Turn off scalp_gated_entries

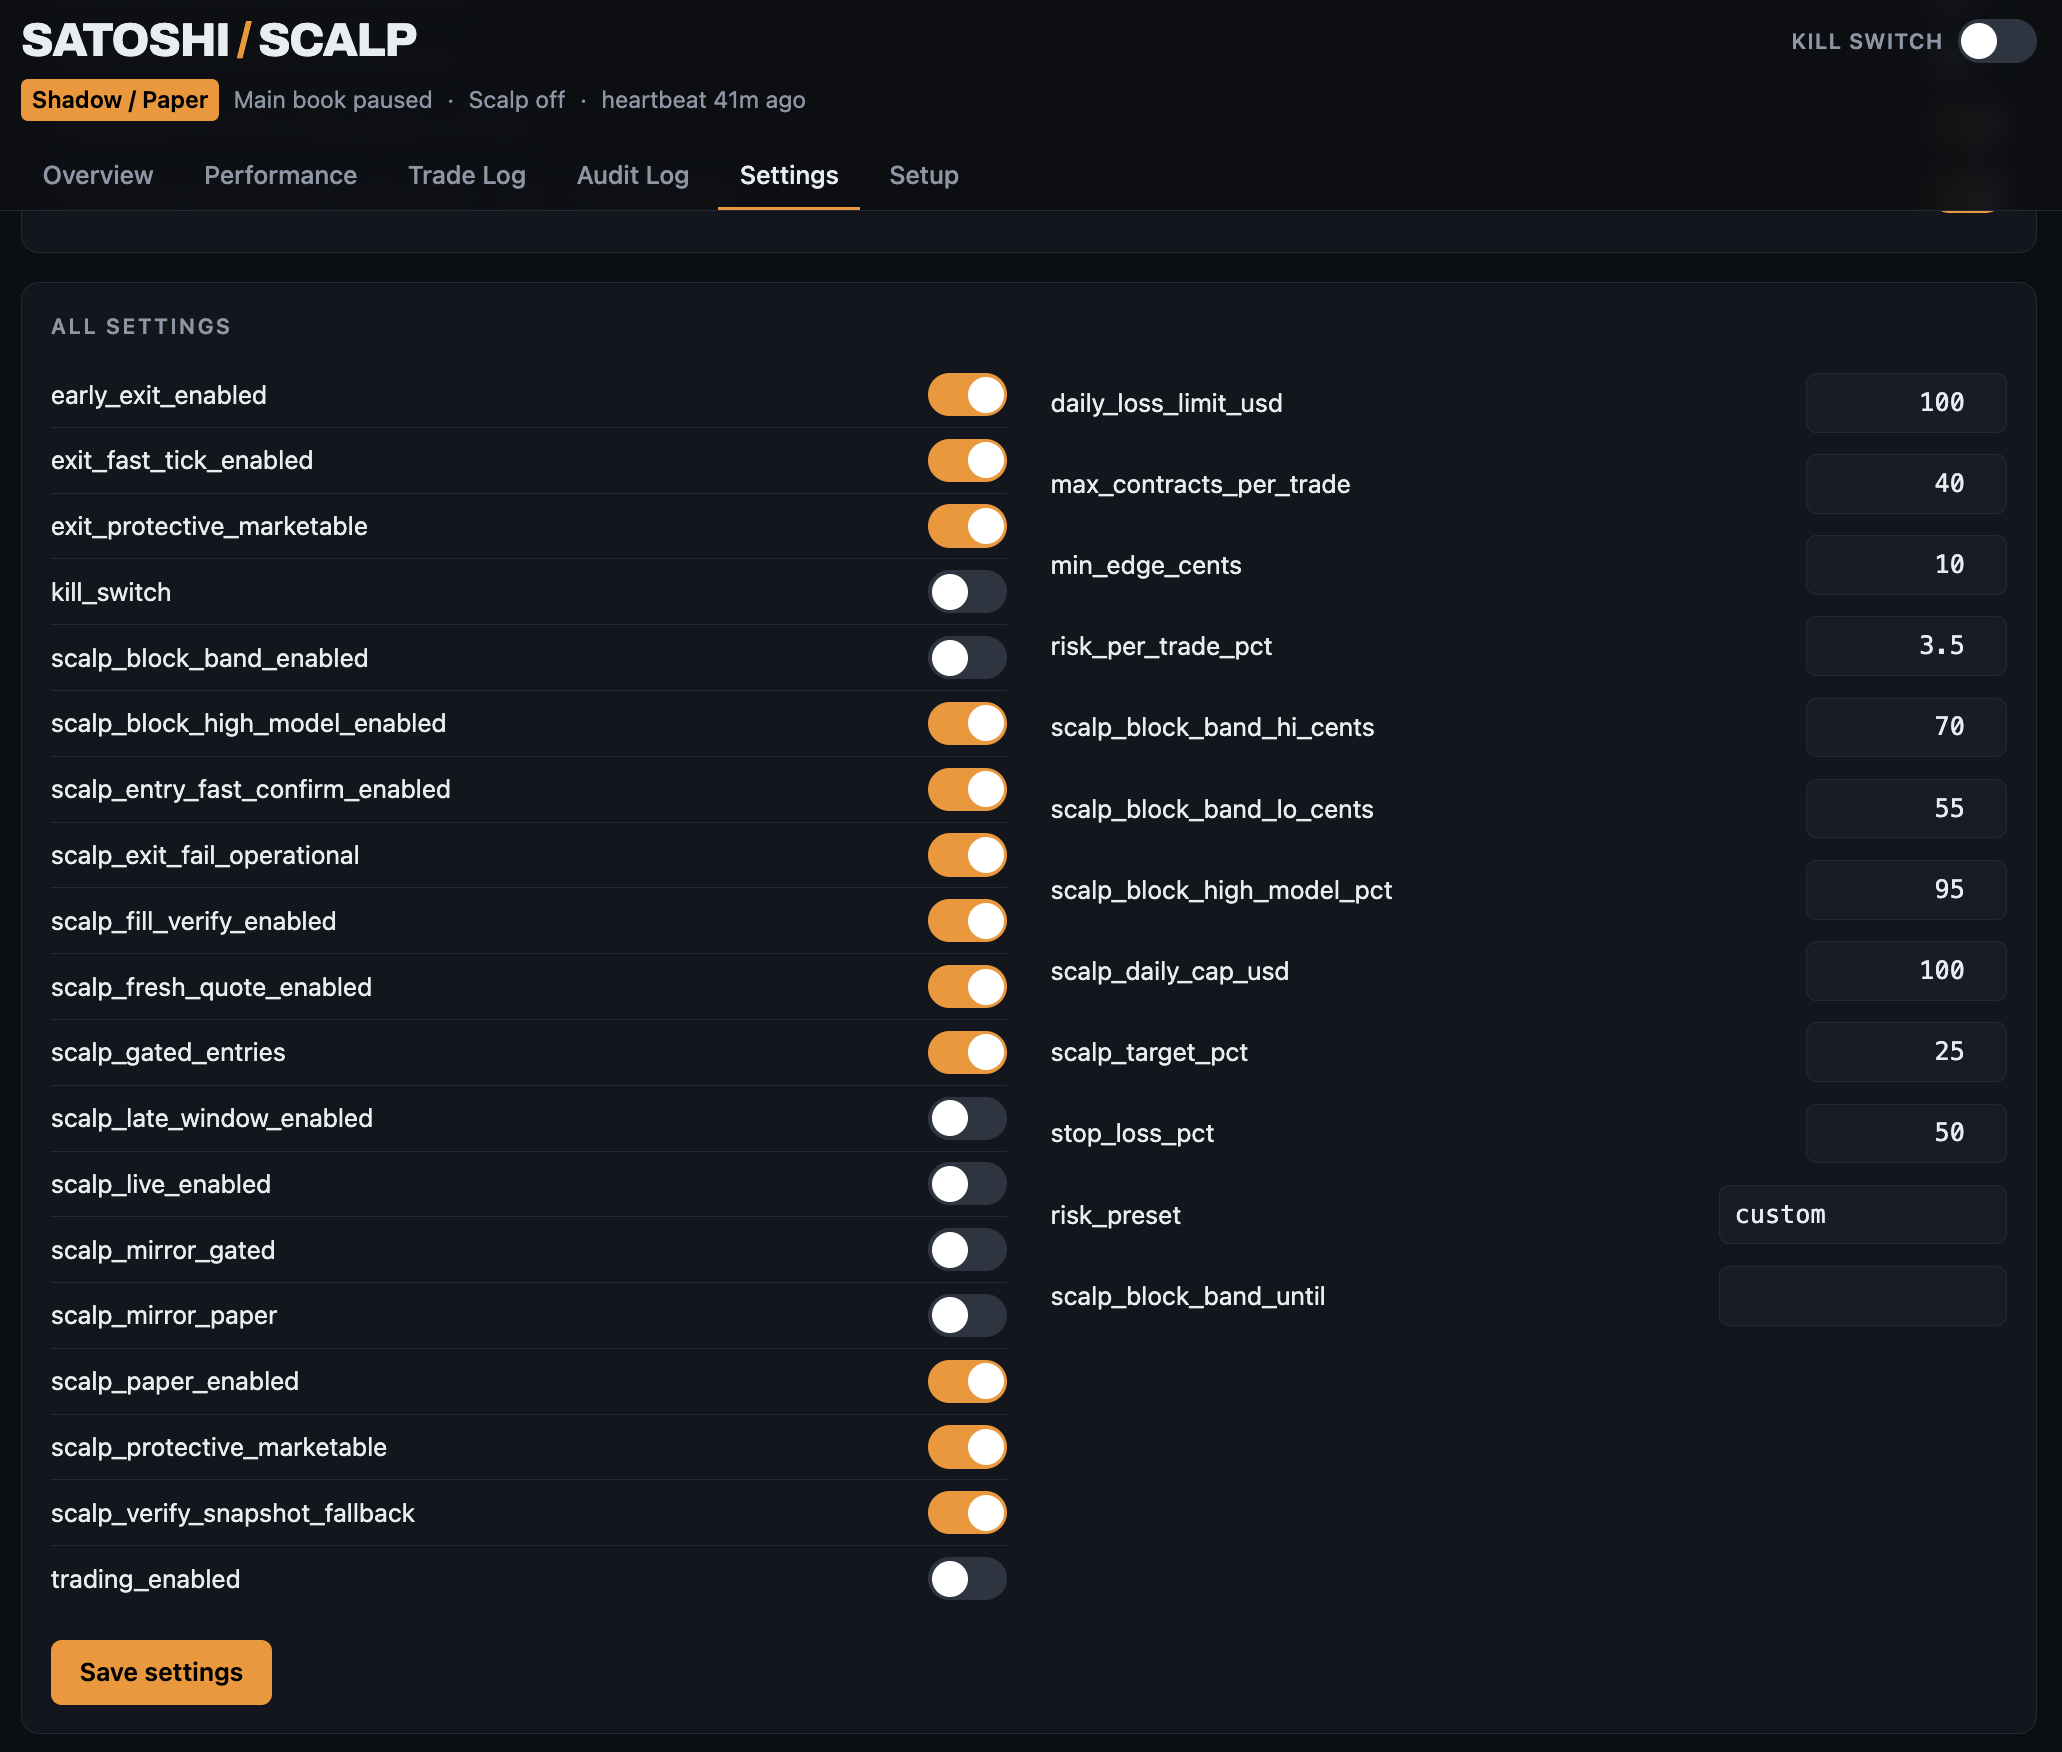coord(967,1052)
